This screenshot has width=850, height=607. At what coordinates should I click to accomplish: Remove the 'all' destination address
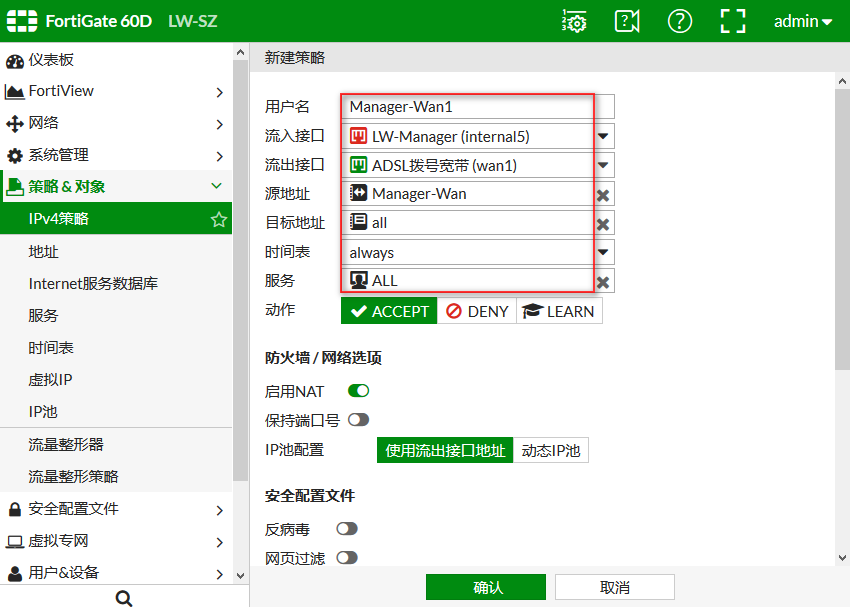coord(603,224)
